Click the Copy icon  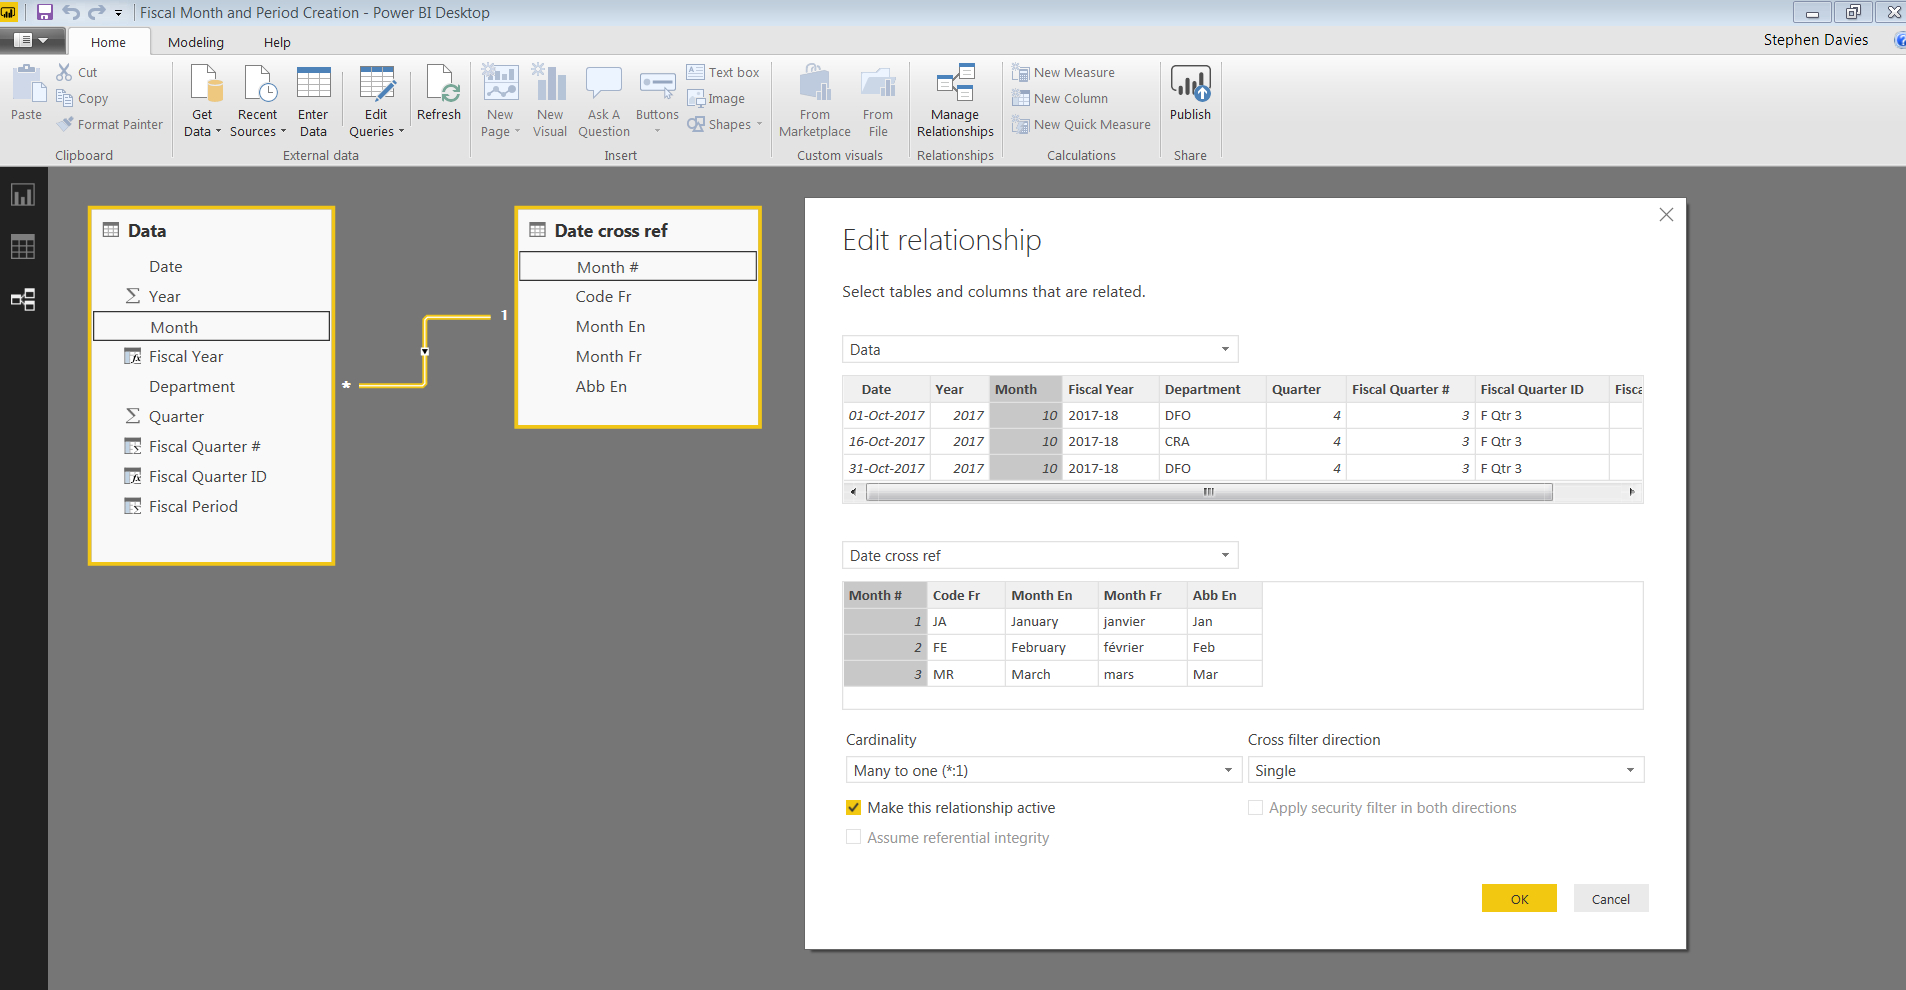[x=65, y=98]
